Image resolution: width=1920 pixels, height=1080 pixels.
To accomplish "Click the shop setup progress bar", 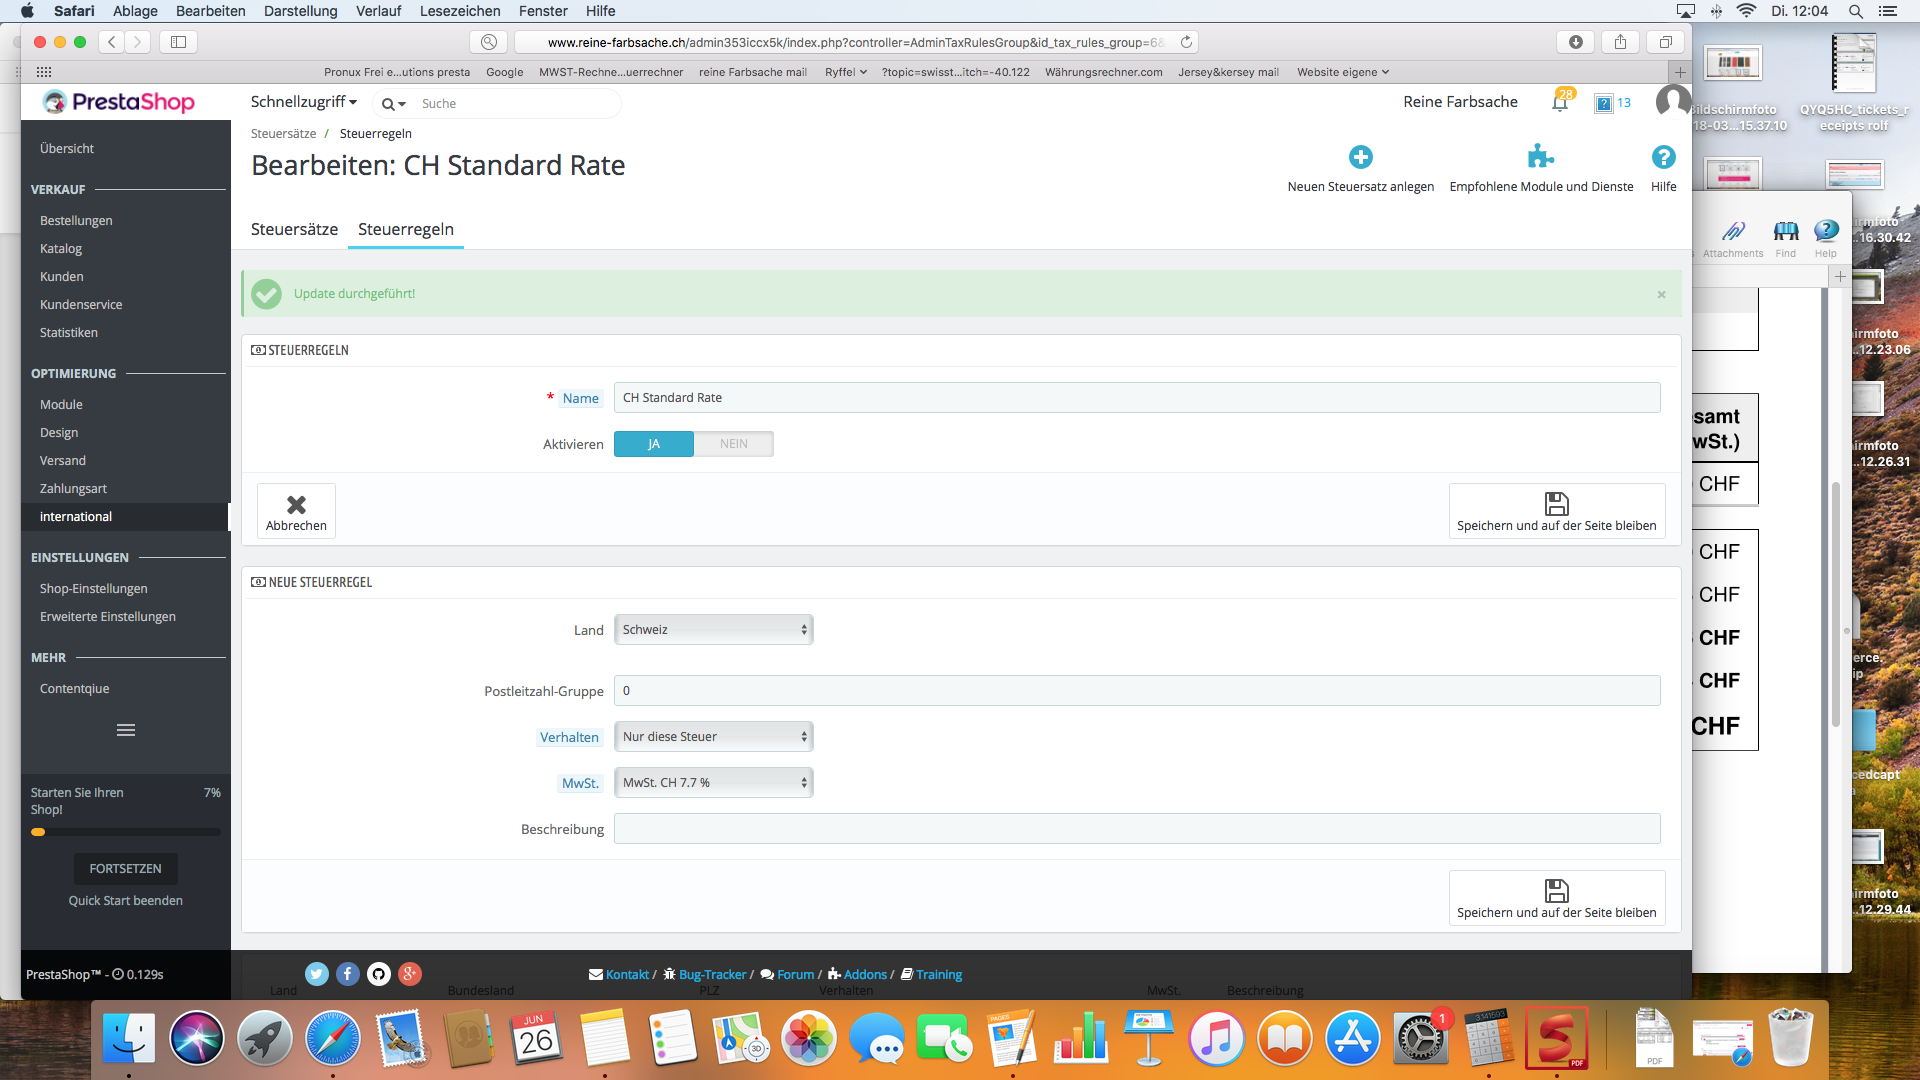I will tap(126, 832).
